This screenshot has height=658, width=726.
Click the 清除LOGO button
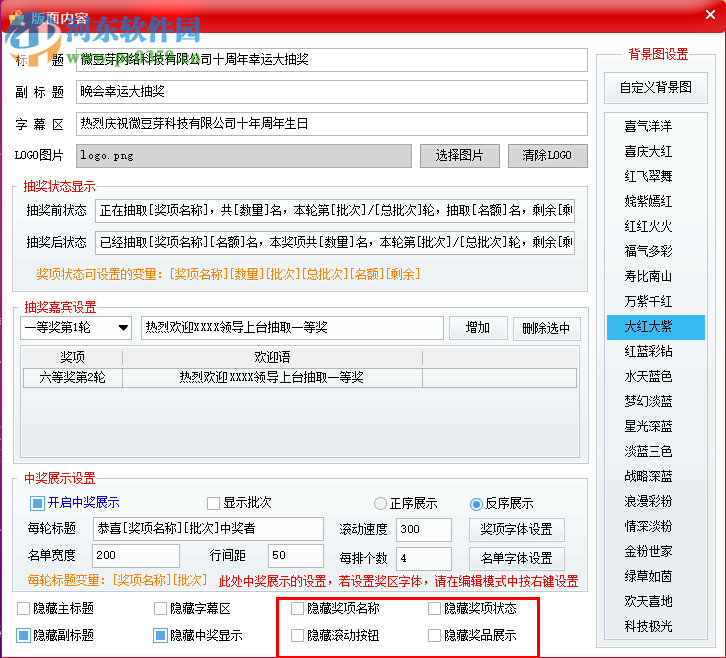coord(547,156)
